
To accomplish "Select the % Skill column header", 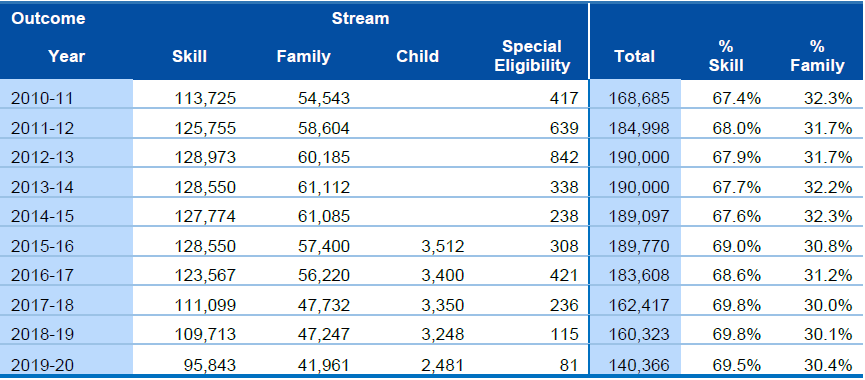I will pyautogui.click(x=726, y=56).
